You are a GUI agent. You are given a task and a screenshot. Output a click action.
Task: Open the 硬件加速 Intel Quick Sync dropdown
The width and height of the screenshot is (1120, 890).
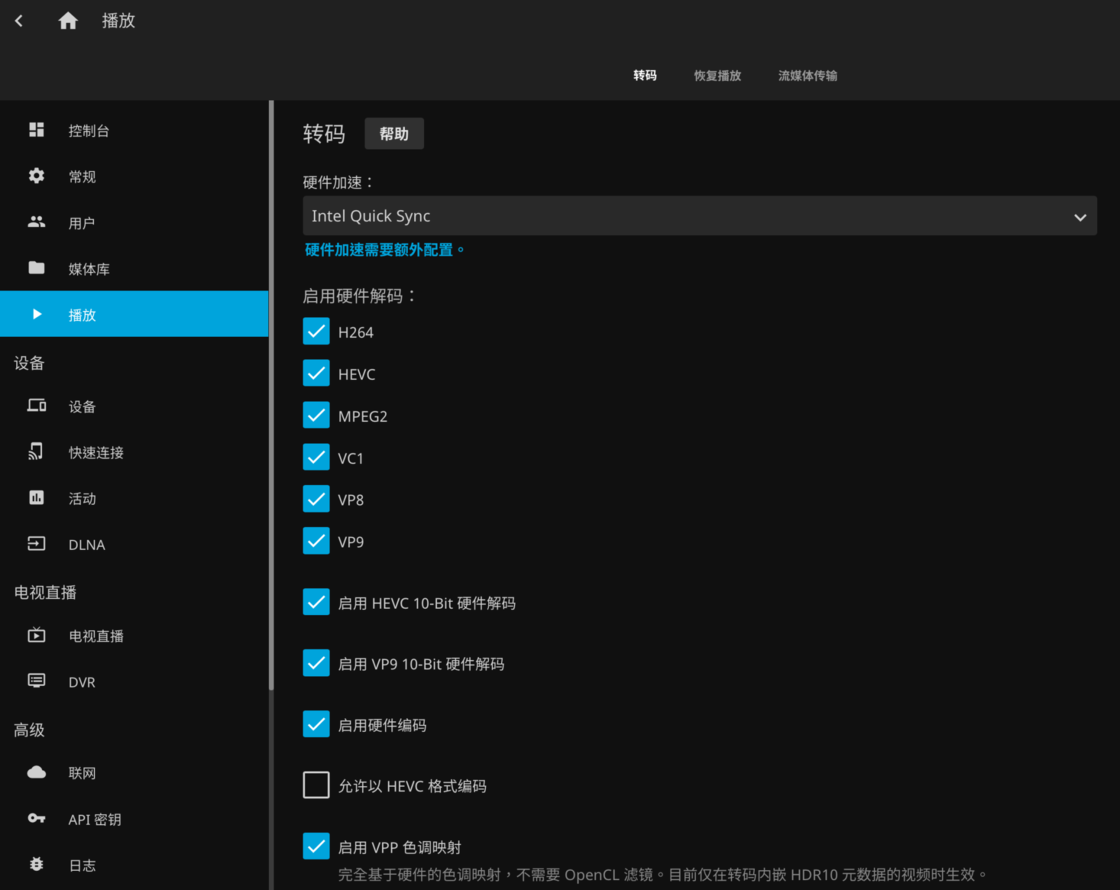tap(699, 216)
